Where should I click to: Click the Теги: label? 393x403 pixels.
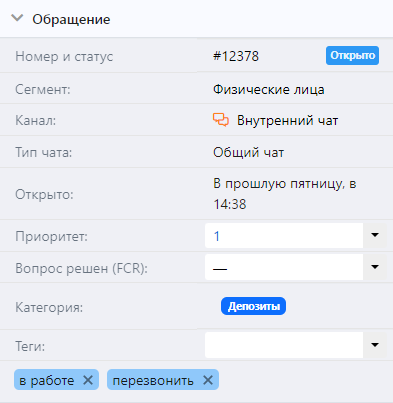point(30,346)
